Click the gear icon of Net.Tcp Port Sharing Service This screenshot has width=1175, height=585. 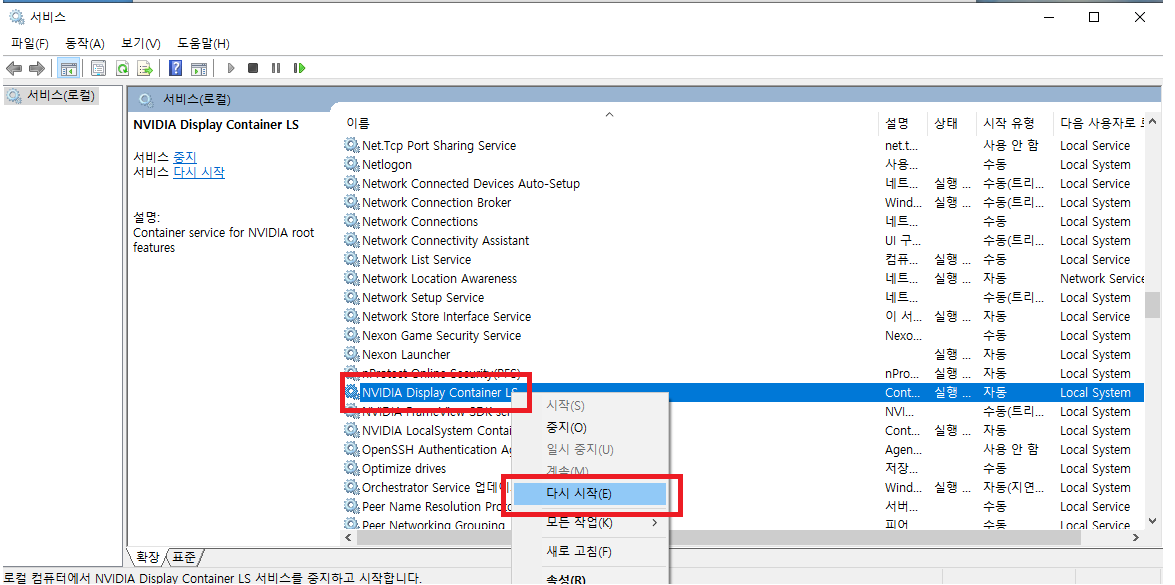[x=351, y=146]
